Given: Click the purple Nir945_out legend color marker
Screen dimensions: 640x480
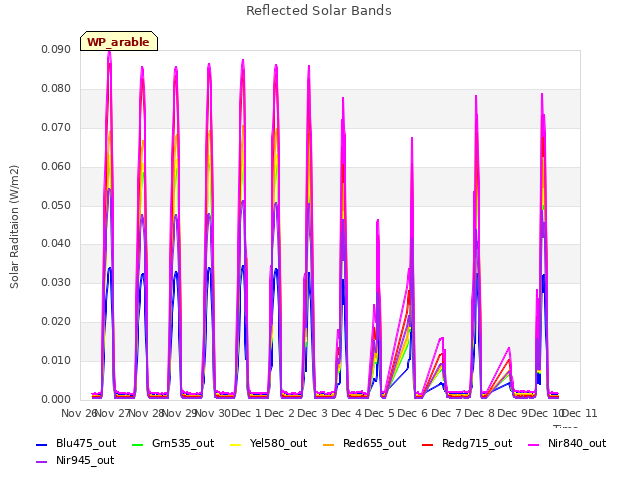Looking at the screenshot, I should (42, 462).
